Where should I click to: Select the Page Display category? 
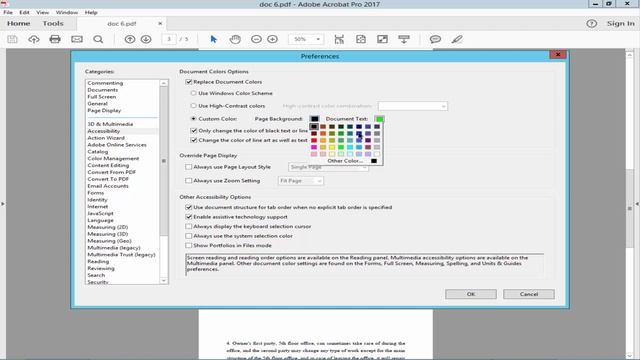[104, 110]
